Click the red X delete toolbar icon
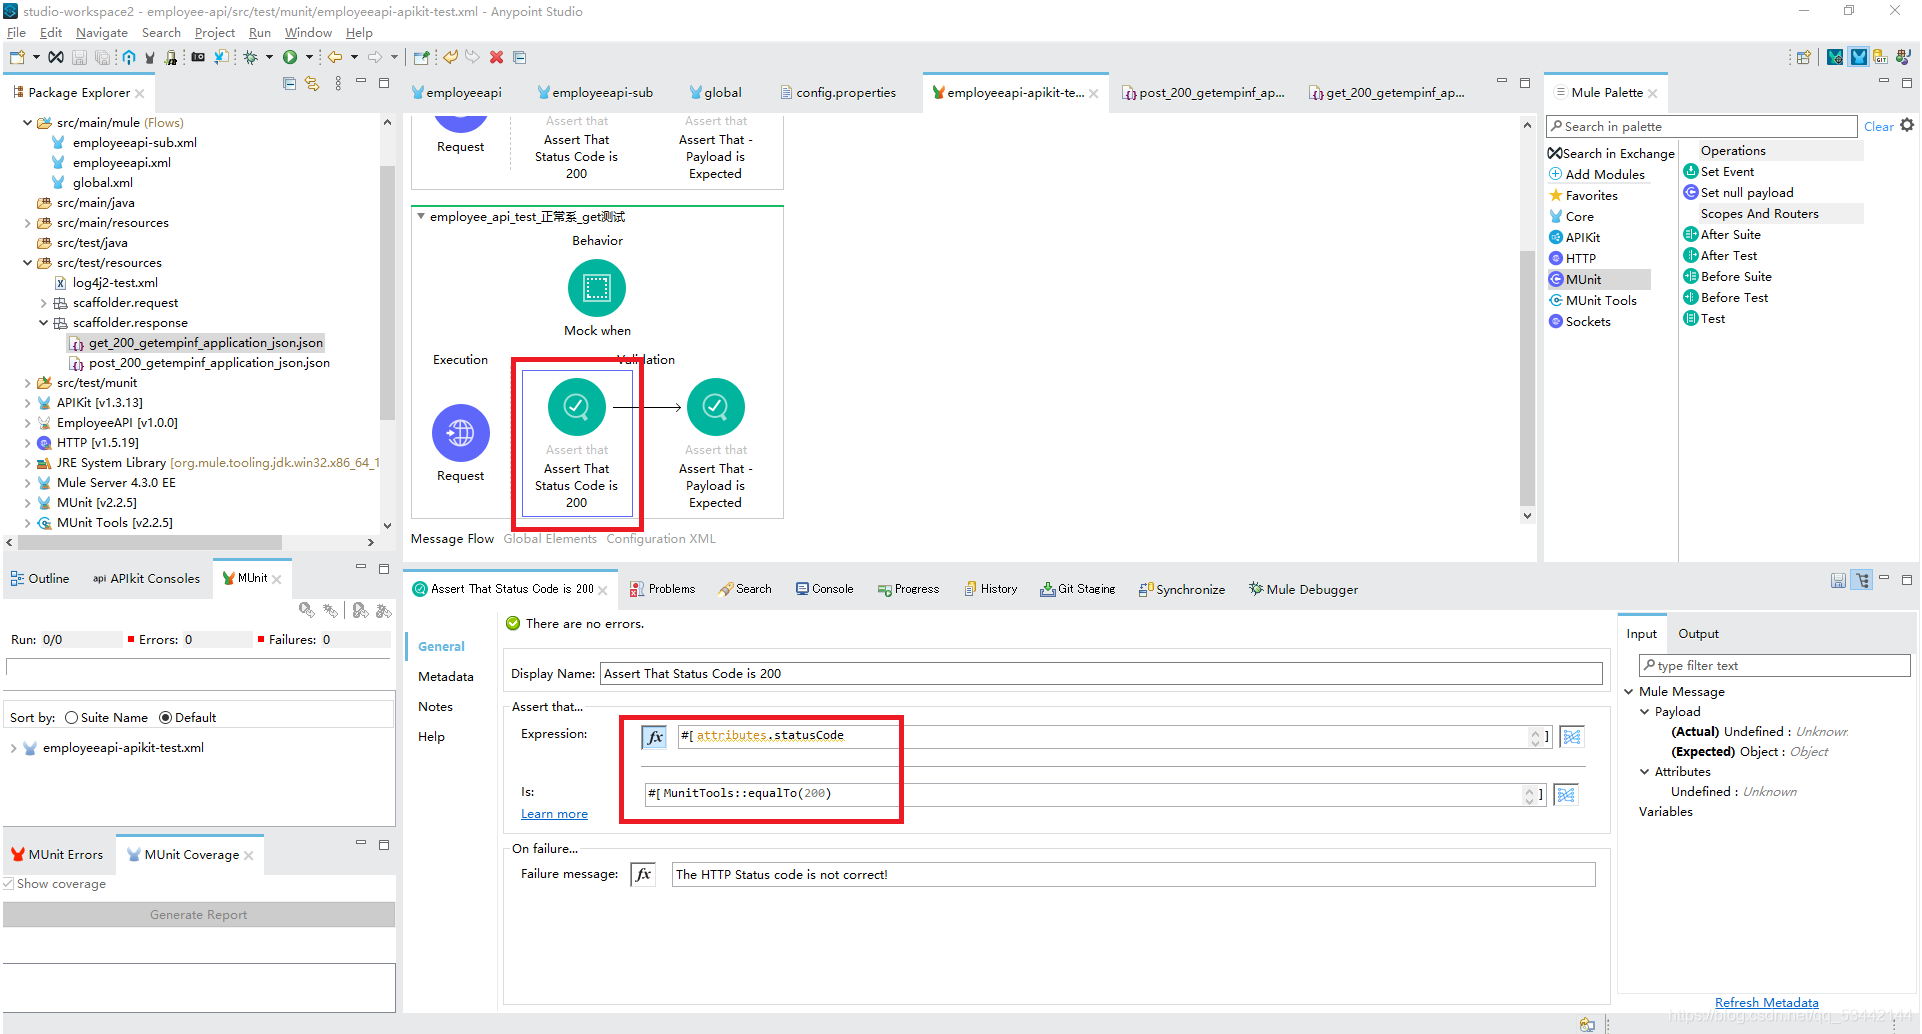This screenshot has width=1922, height=1034. pos(496,57)
